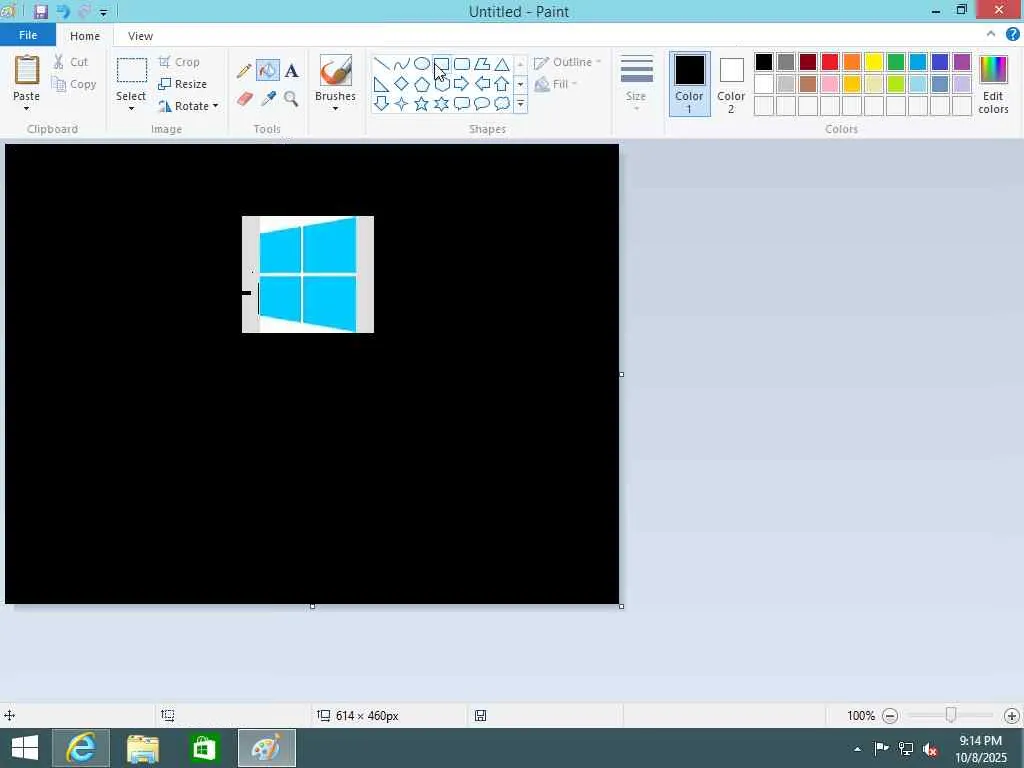Screen dimensions: 1024x768
Task: Open the Windows Start button
Action: pyautogui.click(x=25, y=748)
